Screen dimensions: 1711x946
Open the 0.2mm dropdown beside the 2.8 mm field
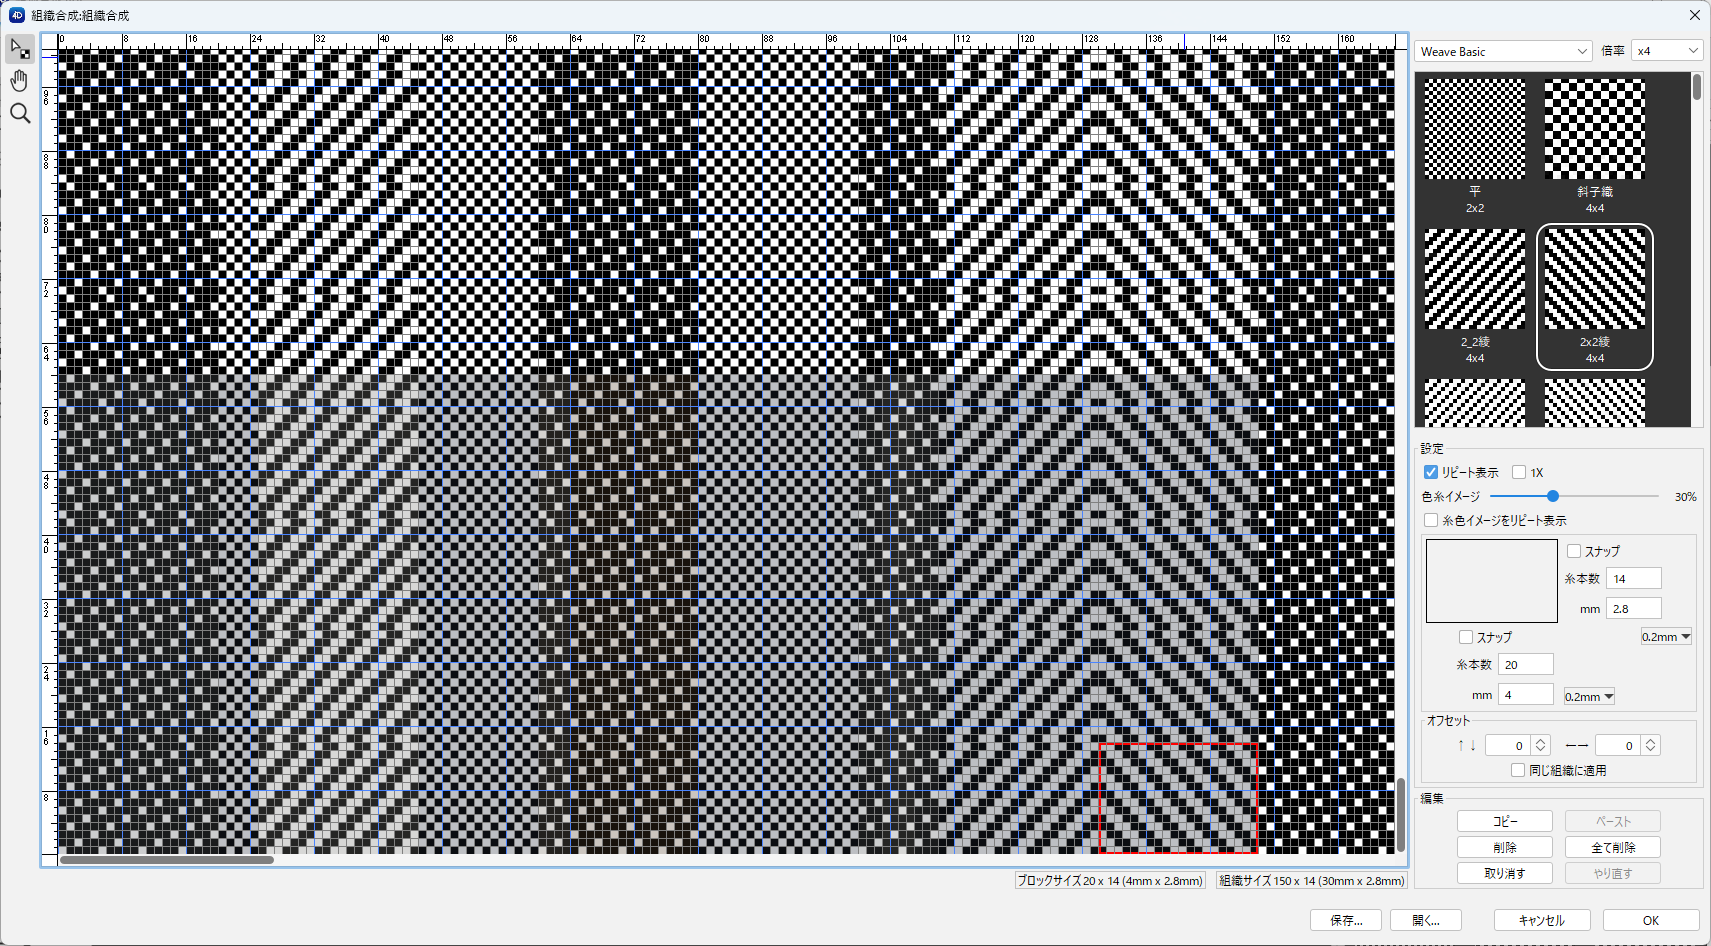(1666, 637)
